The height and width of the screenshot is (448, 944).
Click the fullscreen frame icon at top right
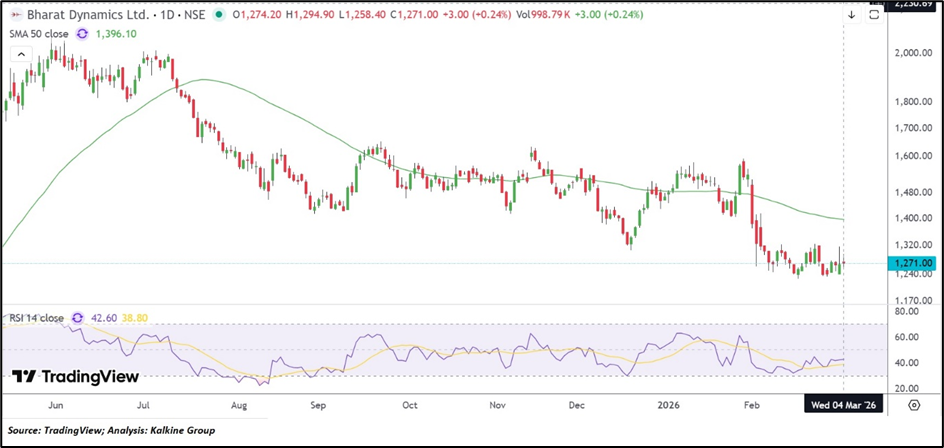(x=874, y=15)
